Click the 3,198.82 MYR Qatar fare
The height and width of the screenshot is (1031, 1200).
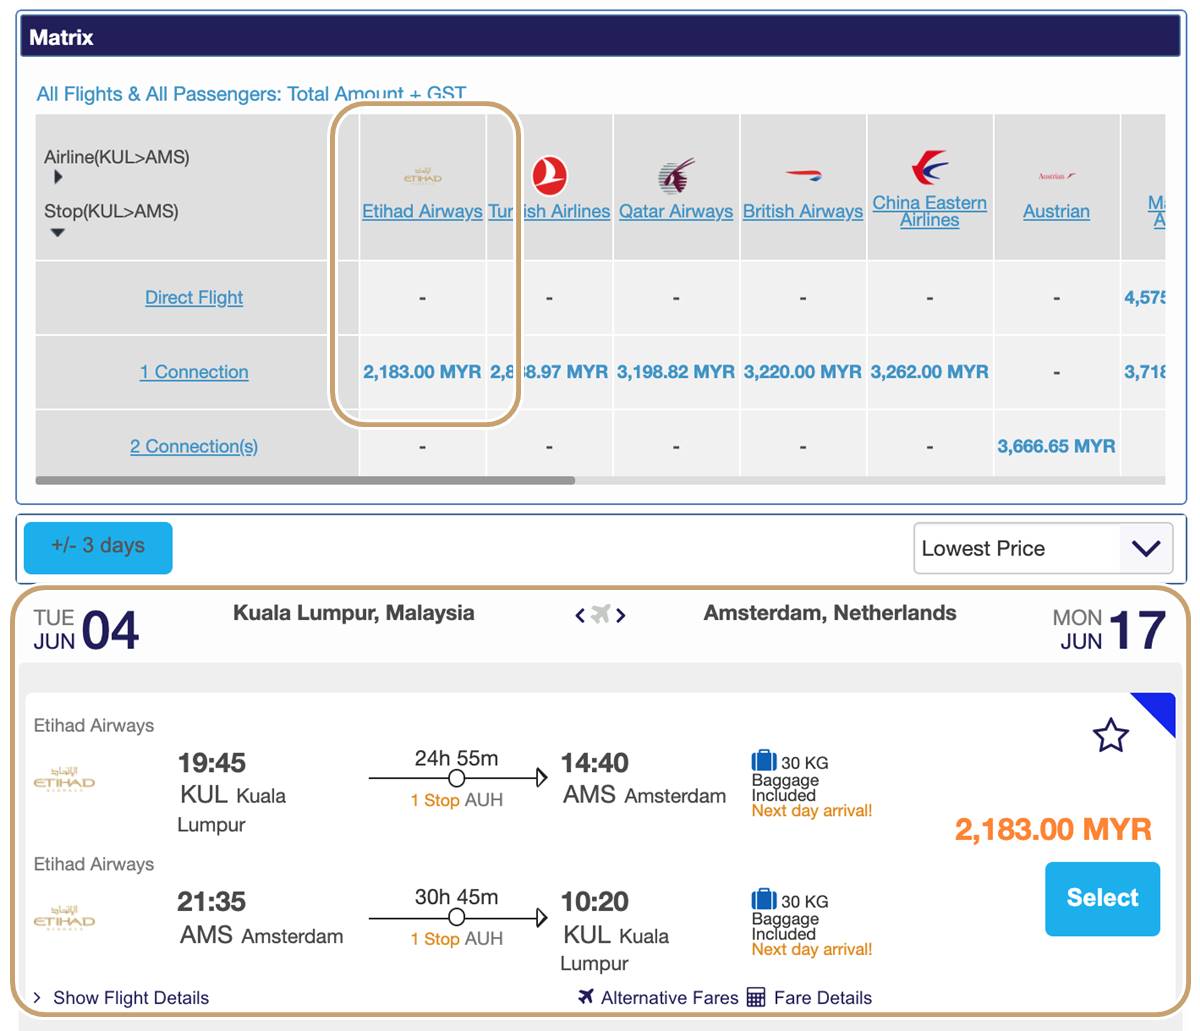point(676,372)
